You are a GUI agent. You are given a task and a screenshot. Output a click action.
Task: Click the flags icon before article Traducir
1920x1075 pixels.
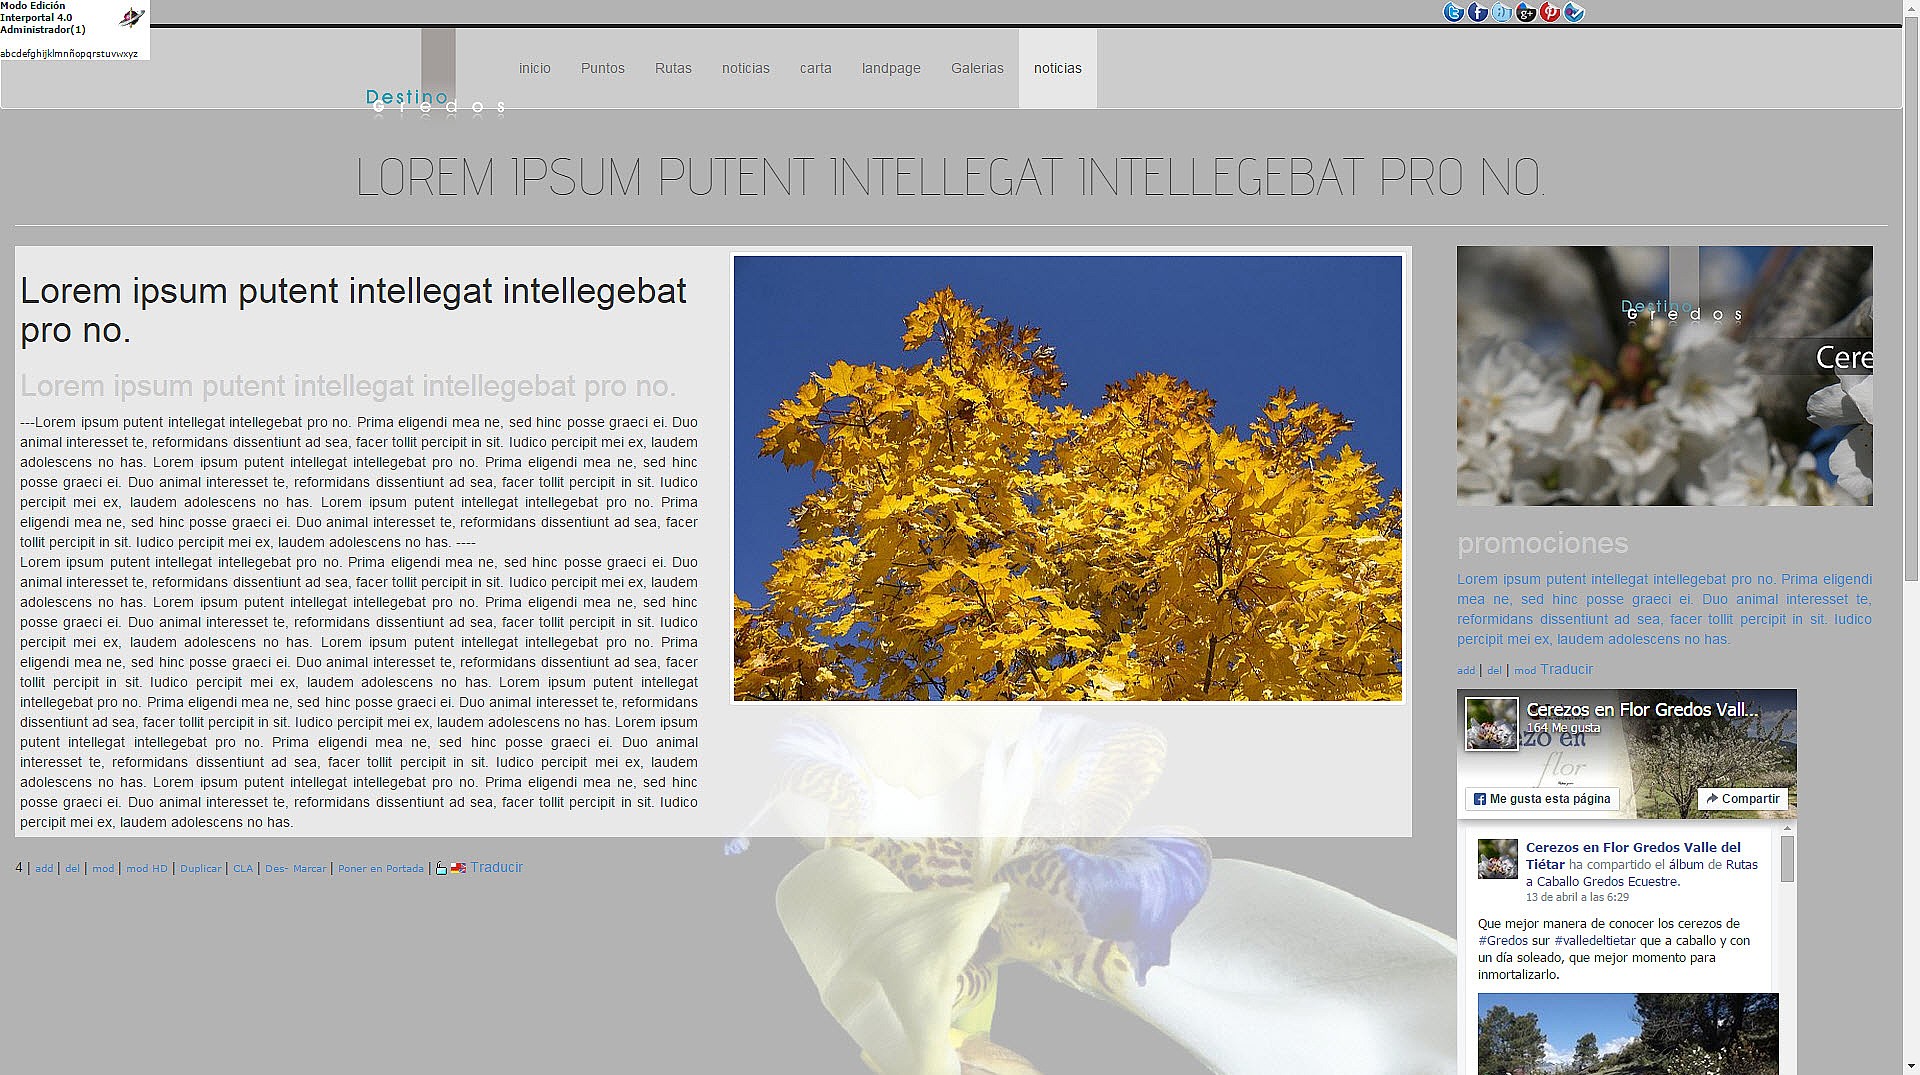pos(458,868)
